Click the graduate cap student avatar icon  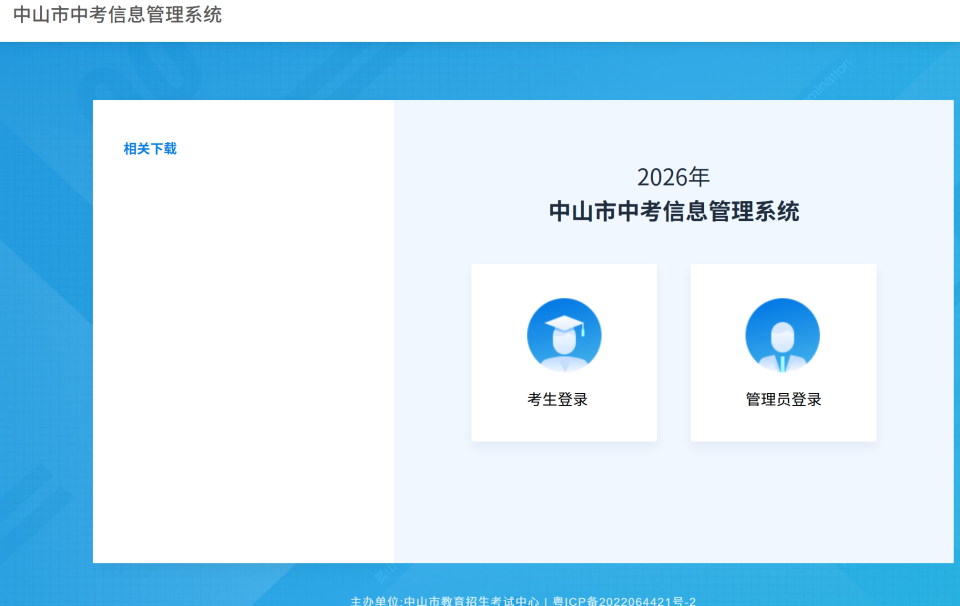tap(564, 335)
